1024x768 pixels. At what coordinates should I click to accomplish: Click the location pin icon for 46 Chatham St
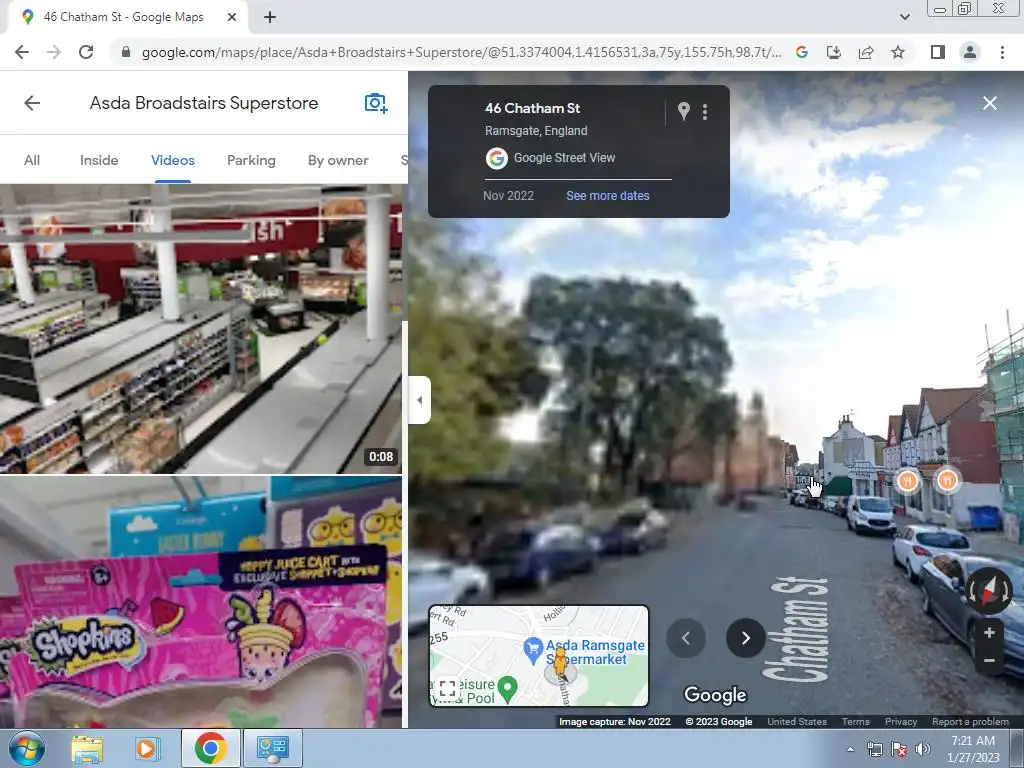pyautogui.click(x=683, y=112)
